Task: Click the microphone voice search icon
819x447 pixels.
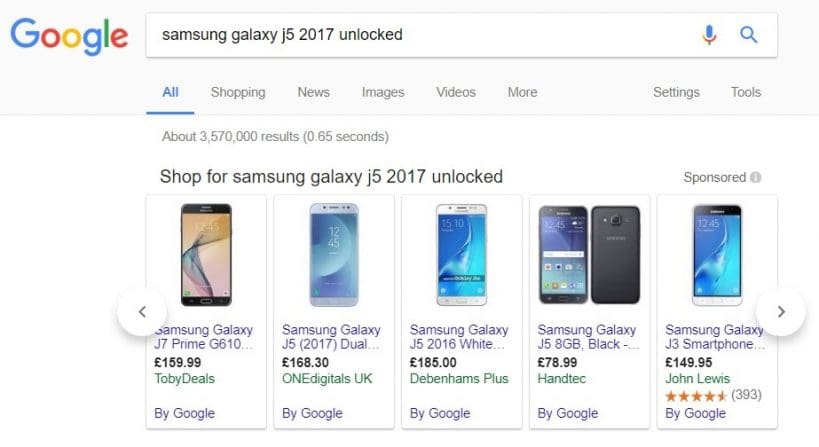Action: pyautogui.click(x=709, y=35)
